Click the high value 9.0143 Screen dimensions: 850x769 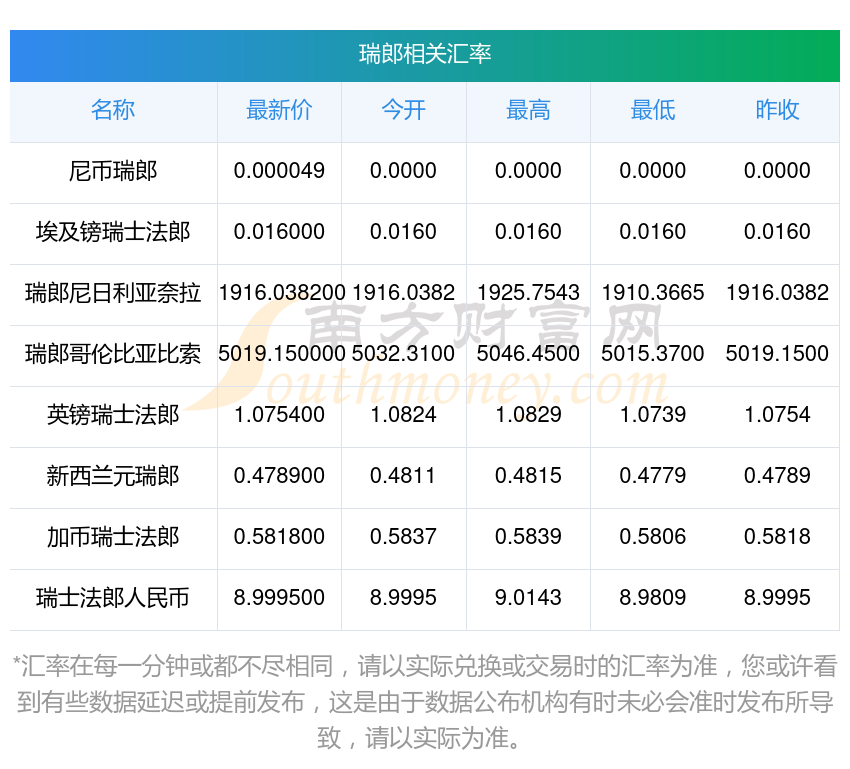[528, 598]
